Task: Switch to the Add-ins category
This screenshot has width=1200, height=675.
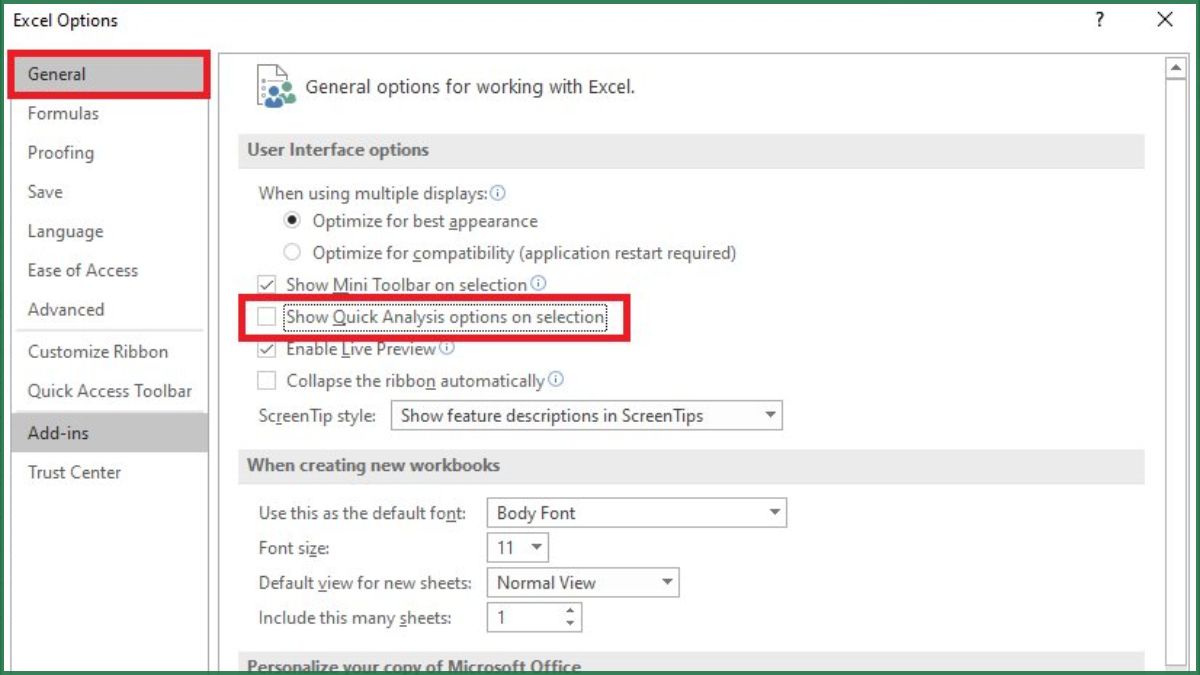Action: click(108, 433)
